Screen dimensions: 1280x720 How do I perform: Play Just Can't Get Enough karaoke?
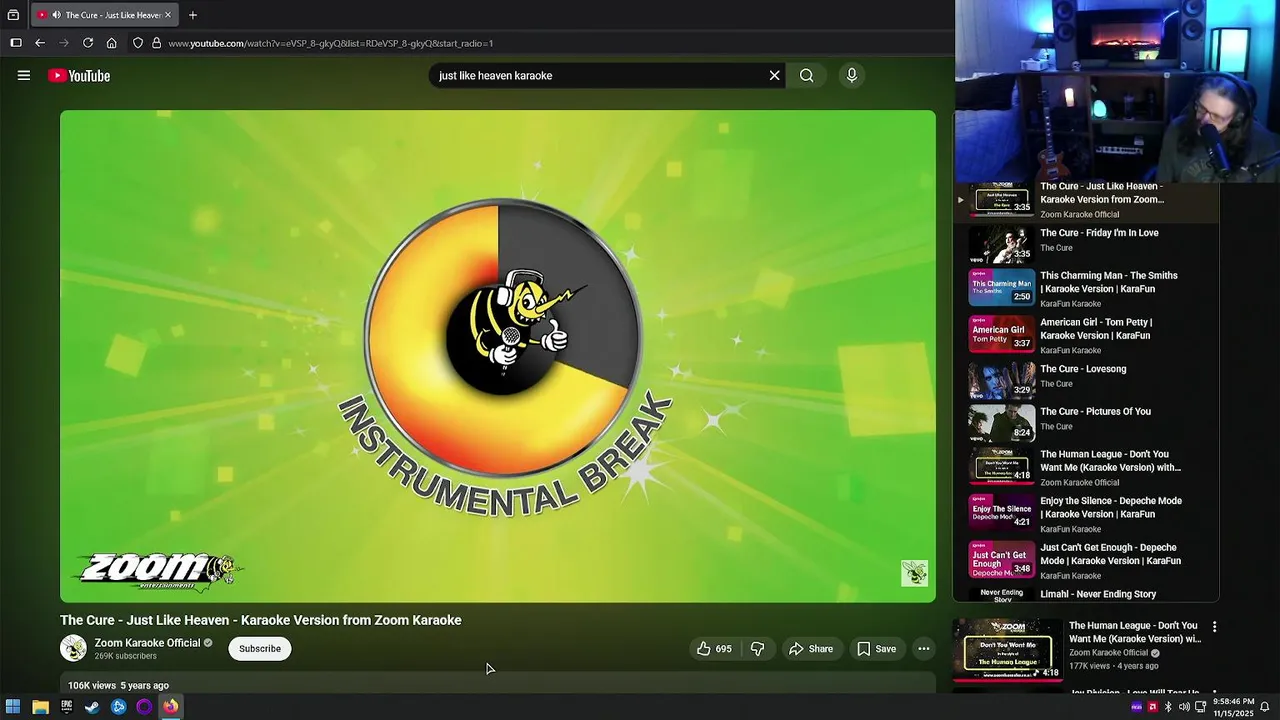(1086, 560)
